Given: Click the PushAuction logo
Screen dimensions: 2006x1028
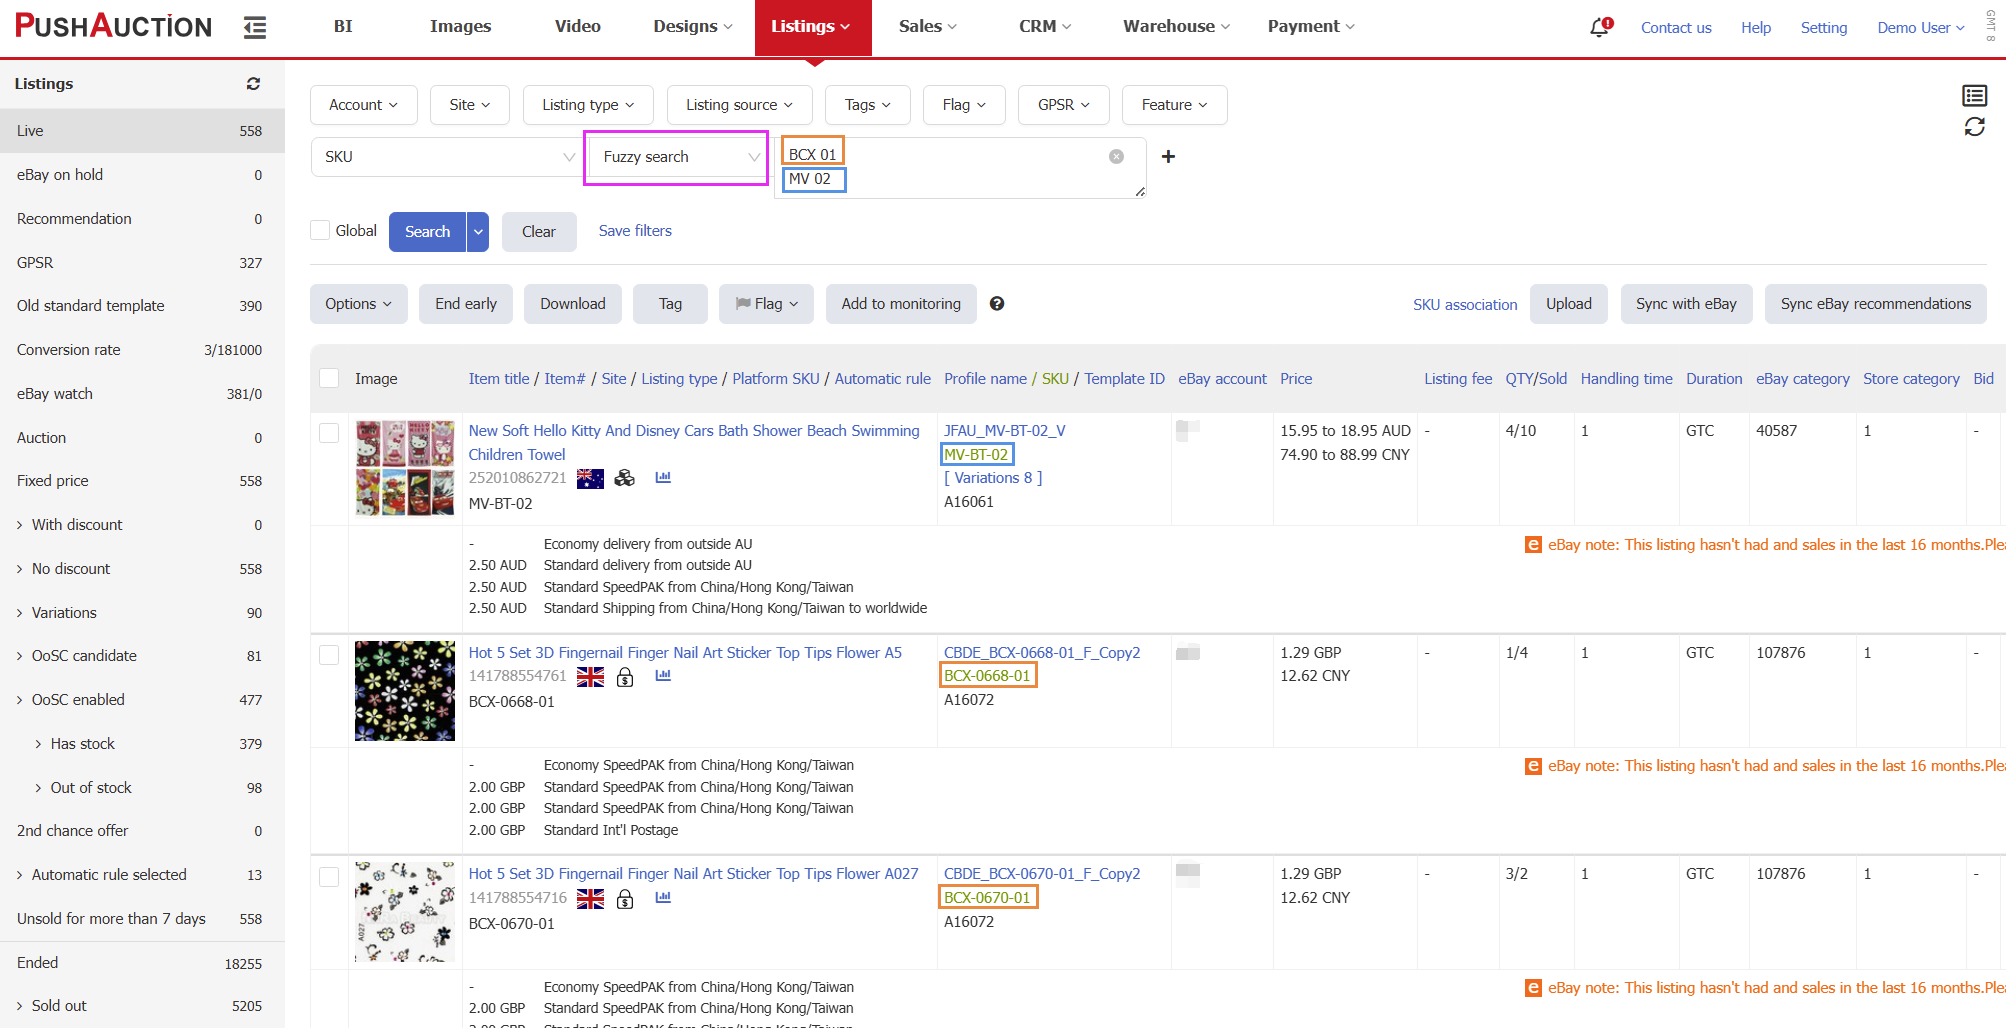Looking at the screenshot, I should (113, 26).
